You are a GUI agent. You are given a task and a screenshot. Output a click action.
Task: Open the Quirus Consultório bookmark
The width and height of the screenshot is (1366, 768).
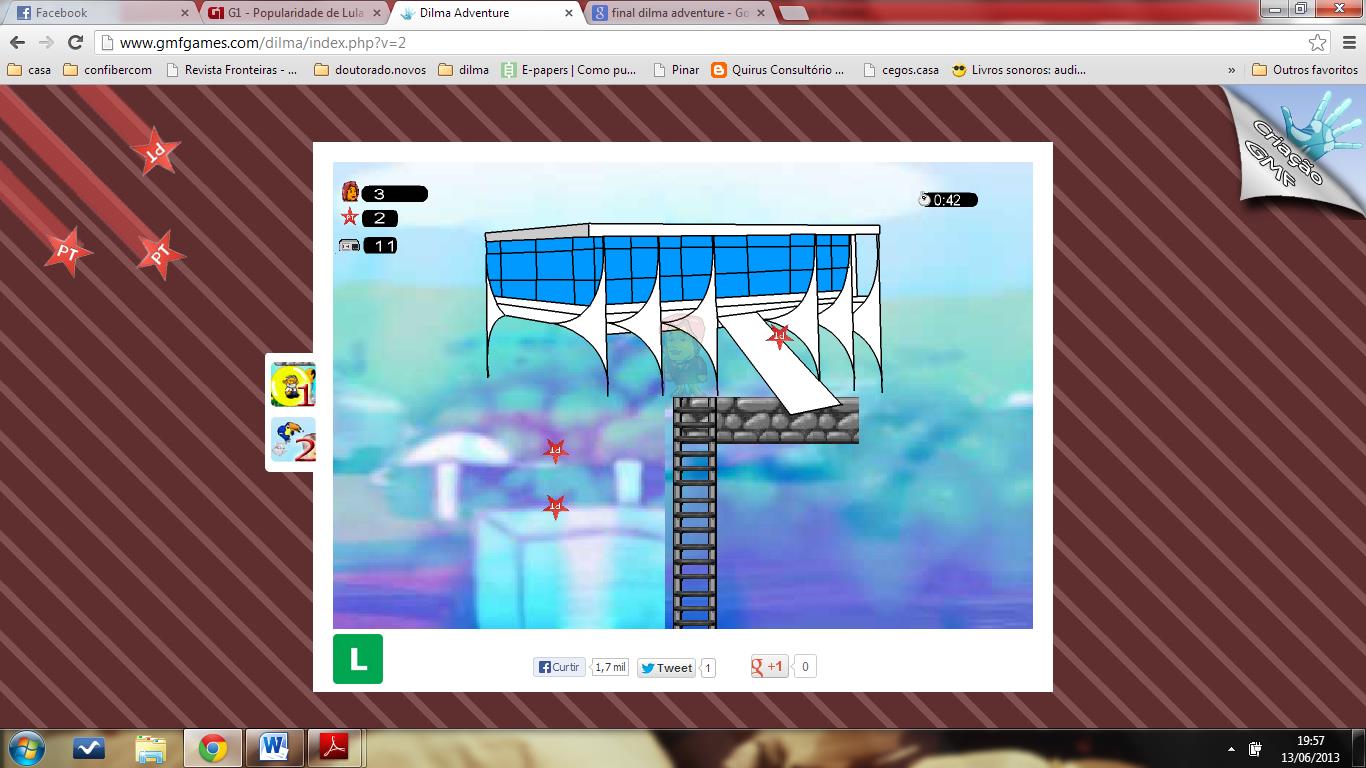pos(777,70)
